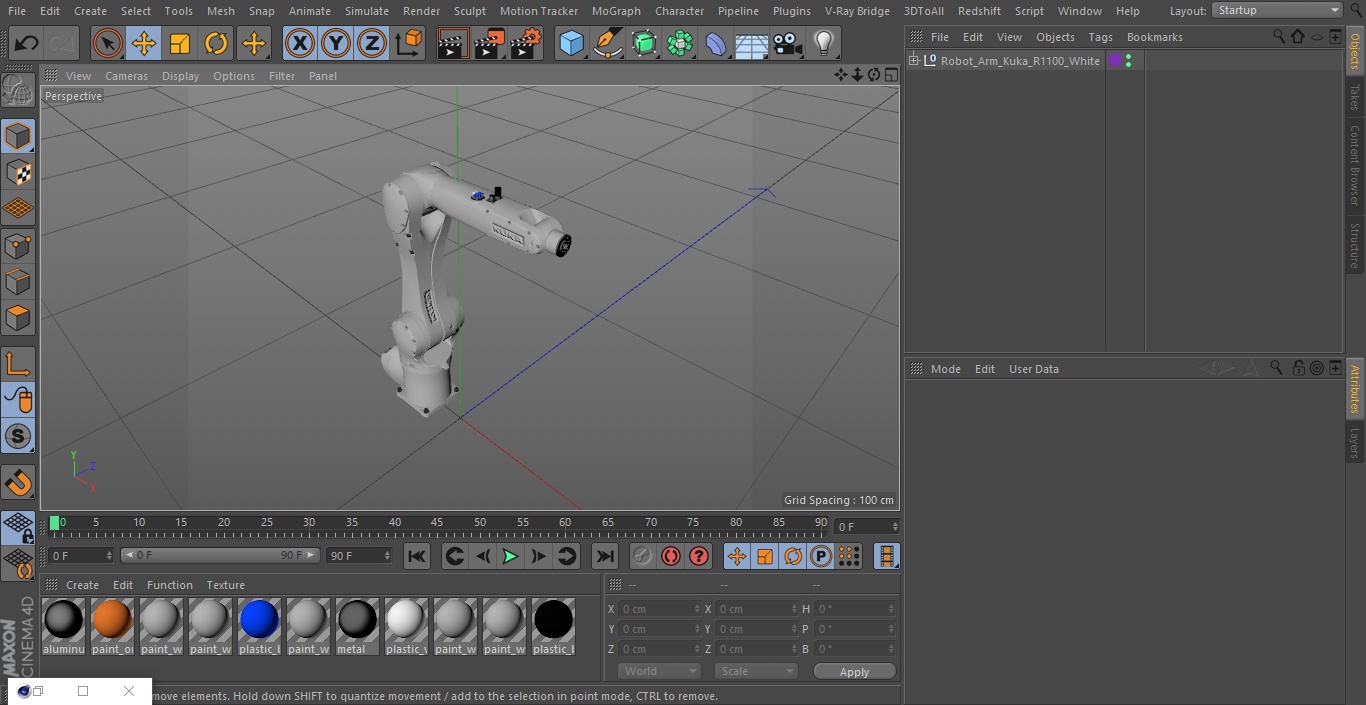Image resolution: width=1366 pixels, height=705 pixels.
Task: Toggle the Viewport Solo S icon
Action: (x=18, y=436)
